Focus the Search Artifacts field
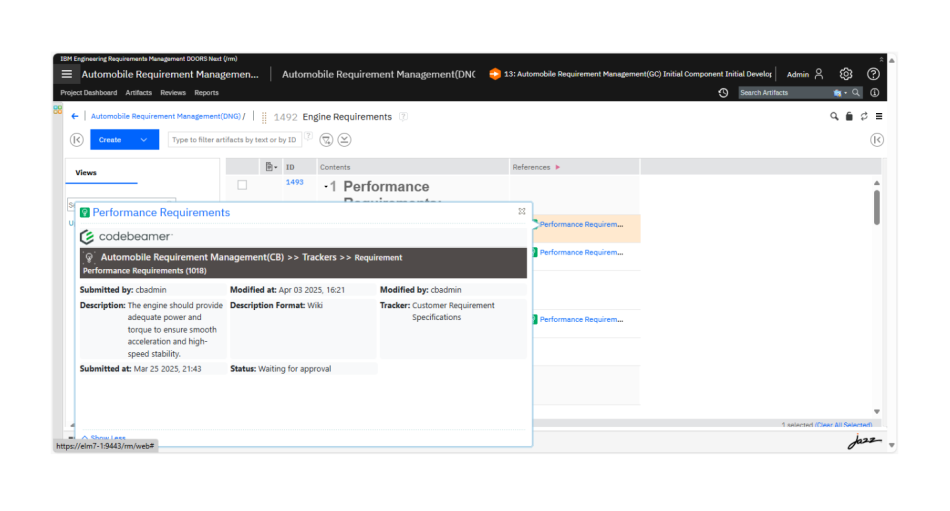This screenshot has height=511, width=950. pos(786,93)
